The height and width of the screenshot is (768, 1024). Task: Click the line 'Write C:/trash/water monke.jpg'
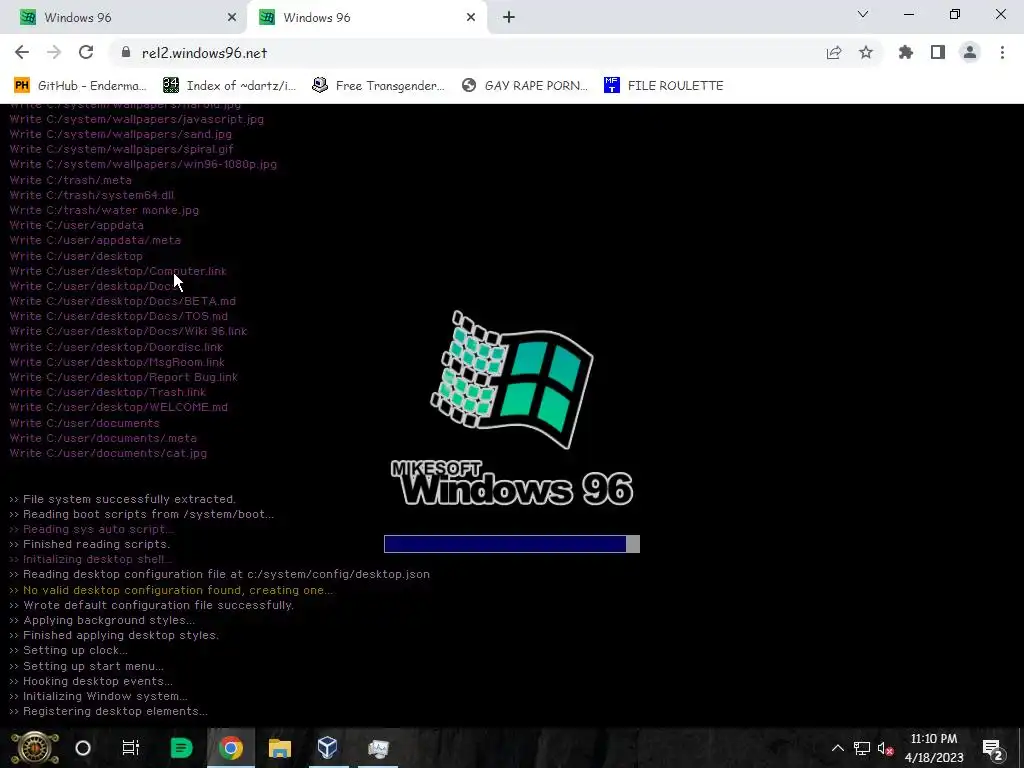[104, 210]
